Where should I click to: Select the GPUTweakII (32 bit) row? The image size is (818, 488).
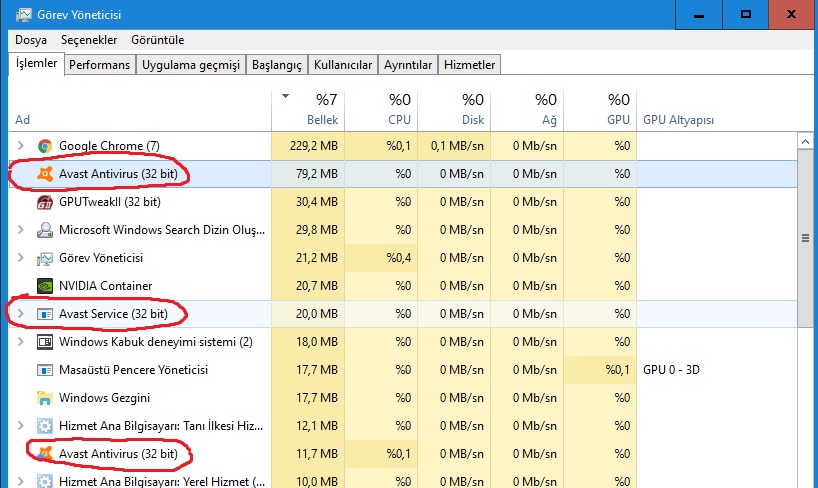(403, 202)
